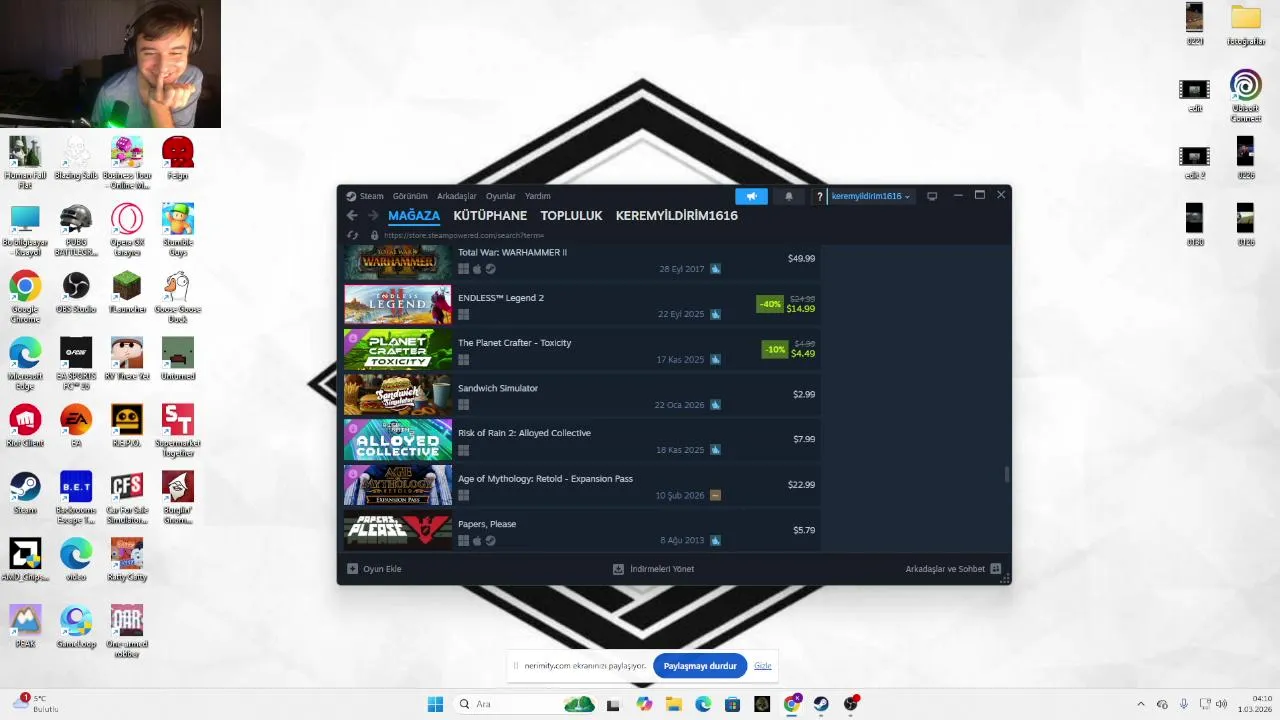The image size is (1280, 720).
Task: Open File Explorer from the taskbar
Action: tap(673, 704)
